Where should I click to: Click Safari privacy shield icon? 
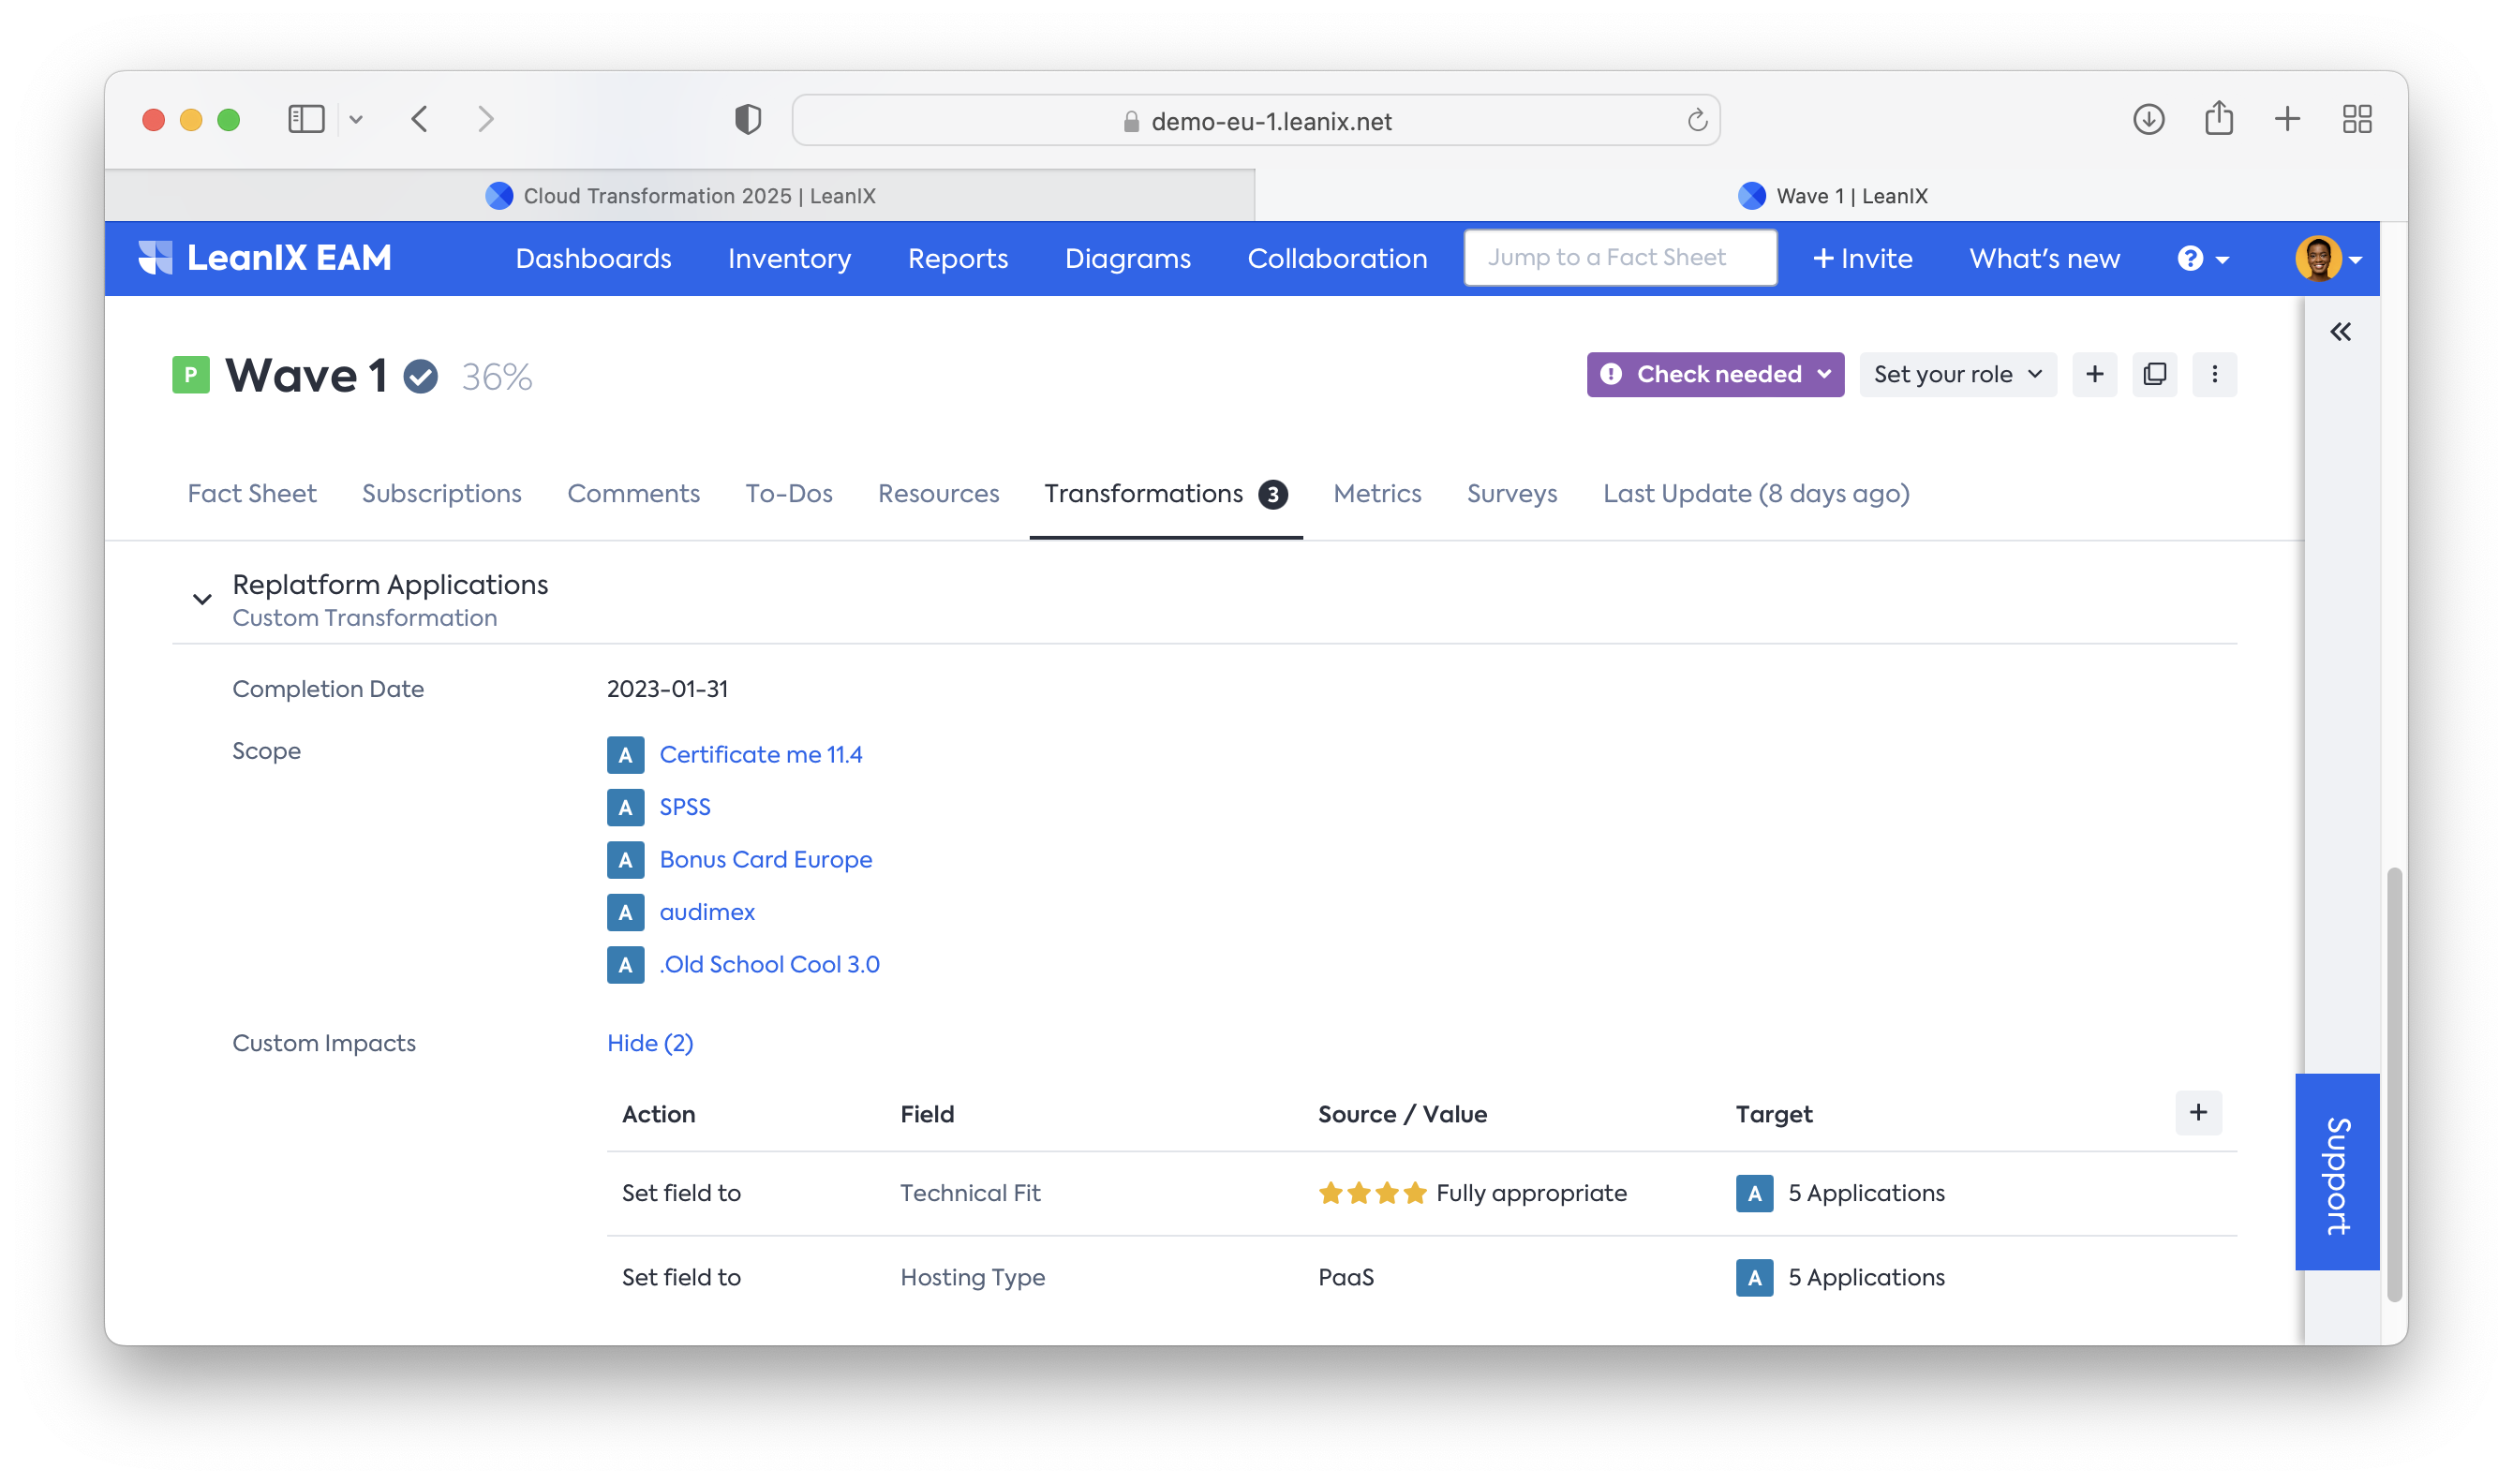747,119
